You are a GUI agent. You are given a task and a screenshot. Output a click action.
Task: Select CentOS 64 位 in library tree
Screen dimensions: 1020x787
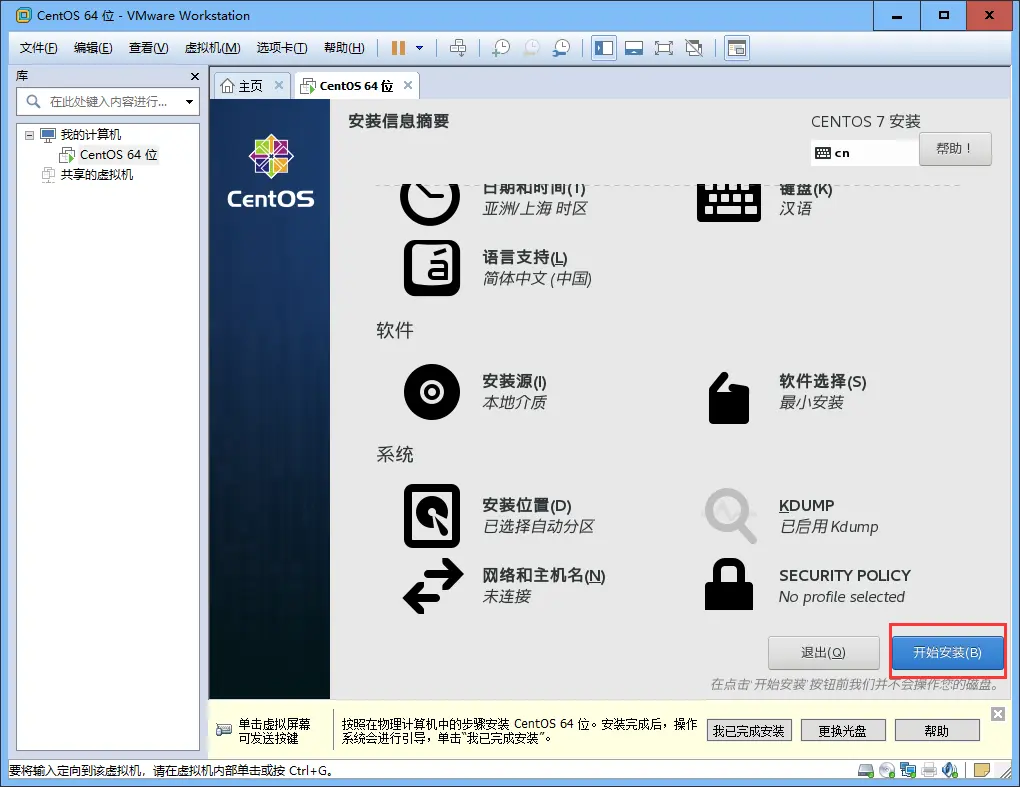point(118,155)
